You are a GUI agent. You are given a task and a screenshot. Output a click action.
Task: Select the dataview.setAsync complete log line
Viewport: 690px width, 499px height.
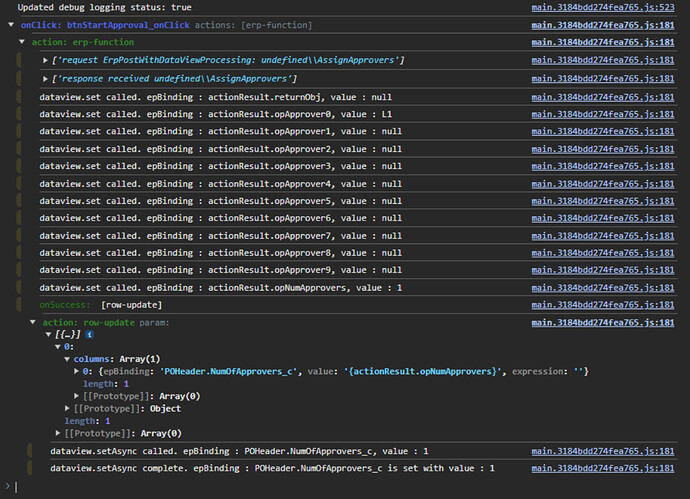272,469
